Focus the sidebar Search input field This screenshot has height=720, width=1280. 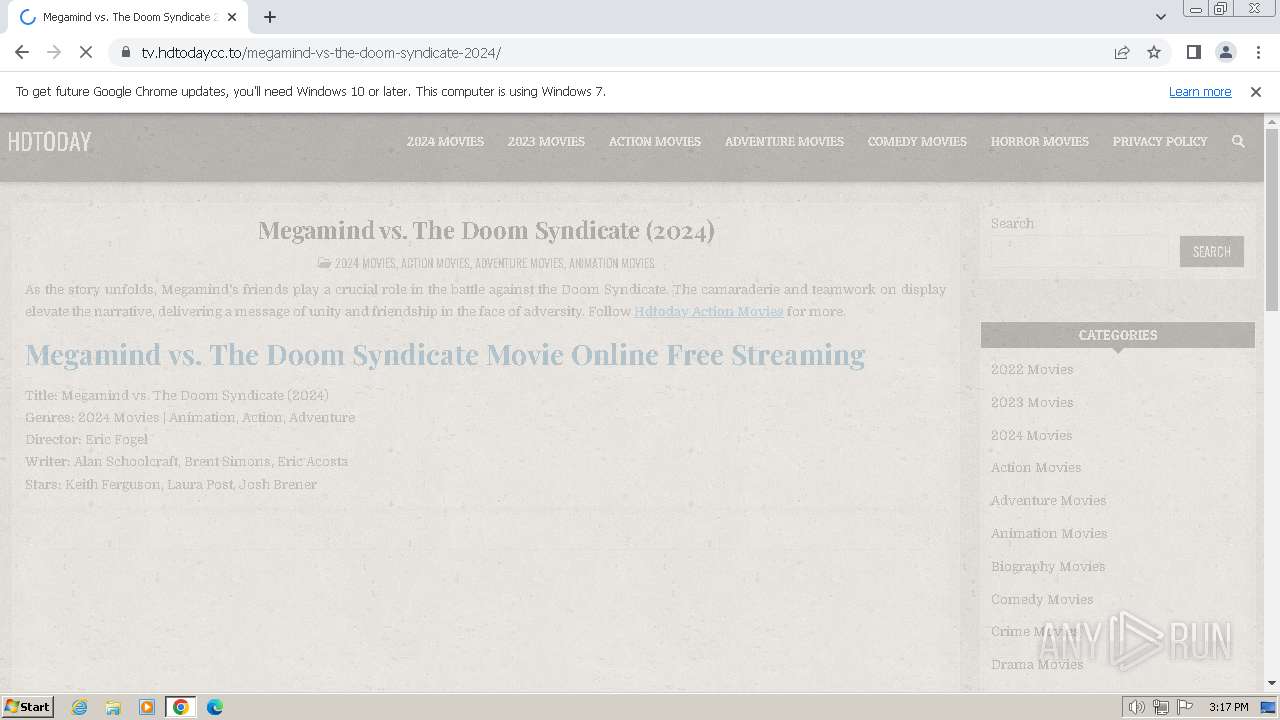1080,252
